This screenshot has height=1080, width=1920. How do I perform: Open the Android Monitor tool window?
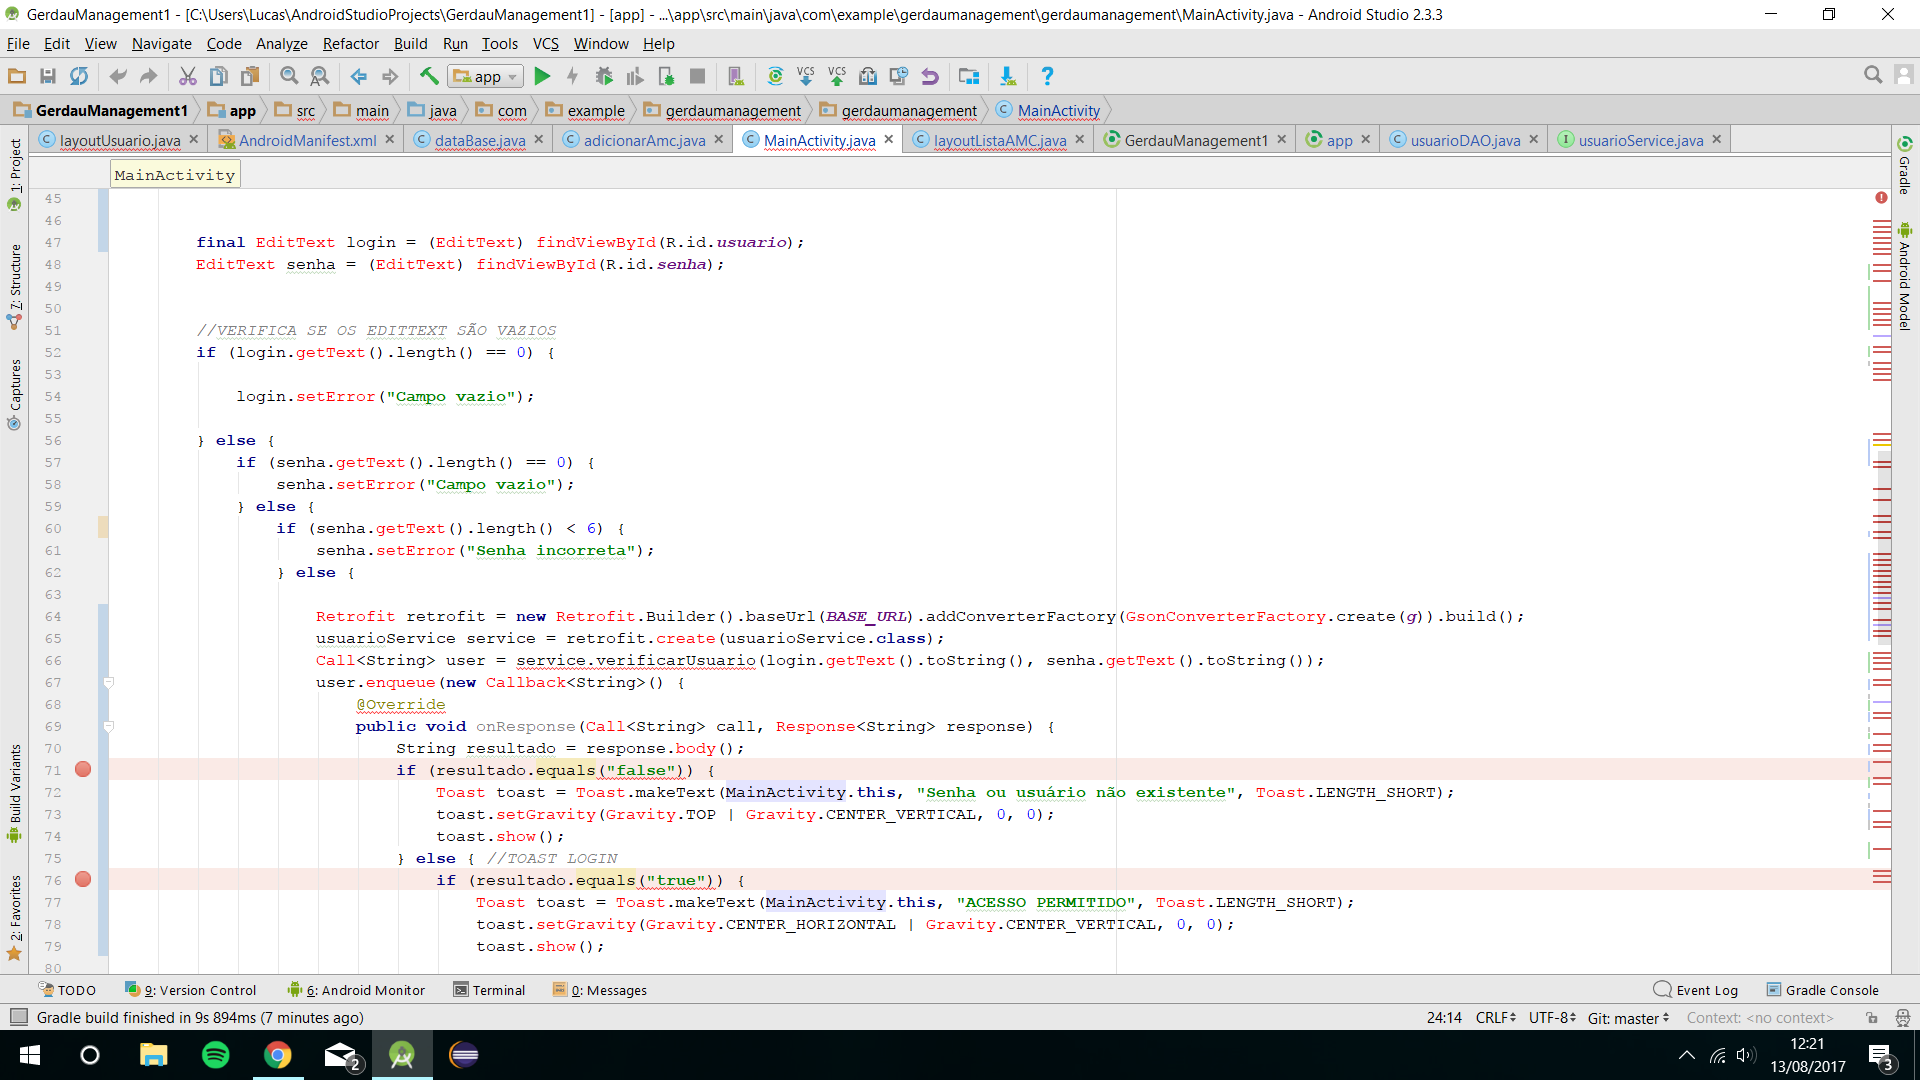point(356,990)
